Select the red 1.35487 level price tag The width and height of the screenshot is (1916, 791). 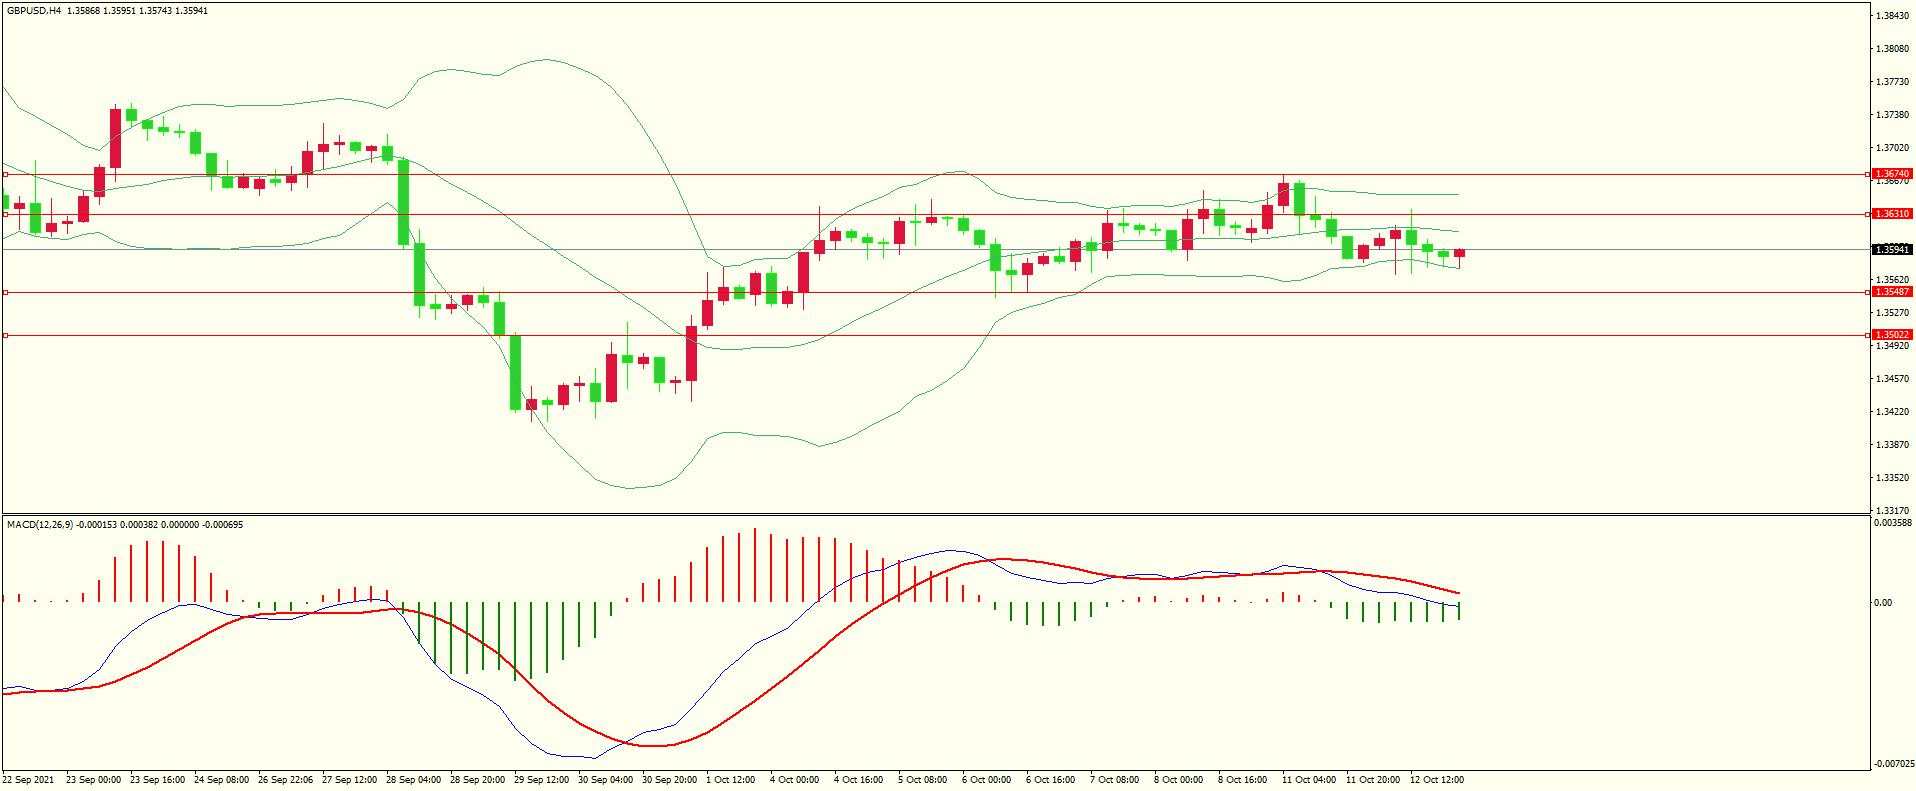click(x=1892, y=292)
